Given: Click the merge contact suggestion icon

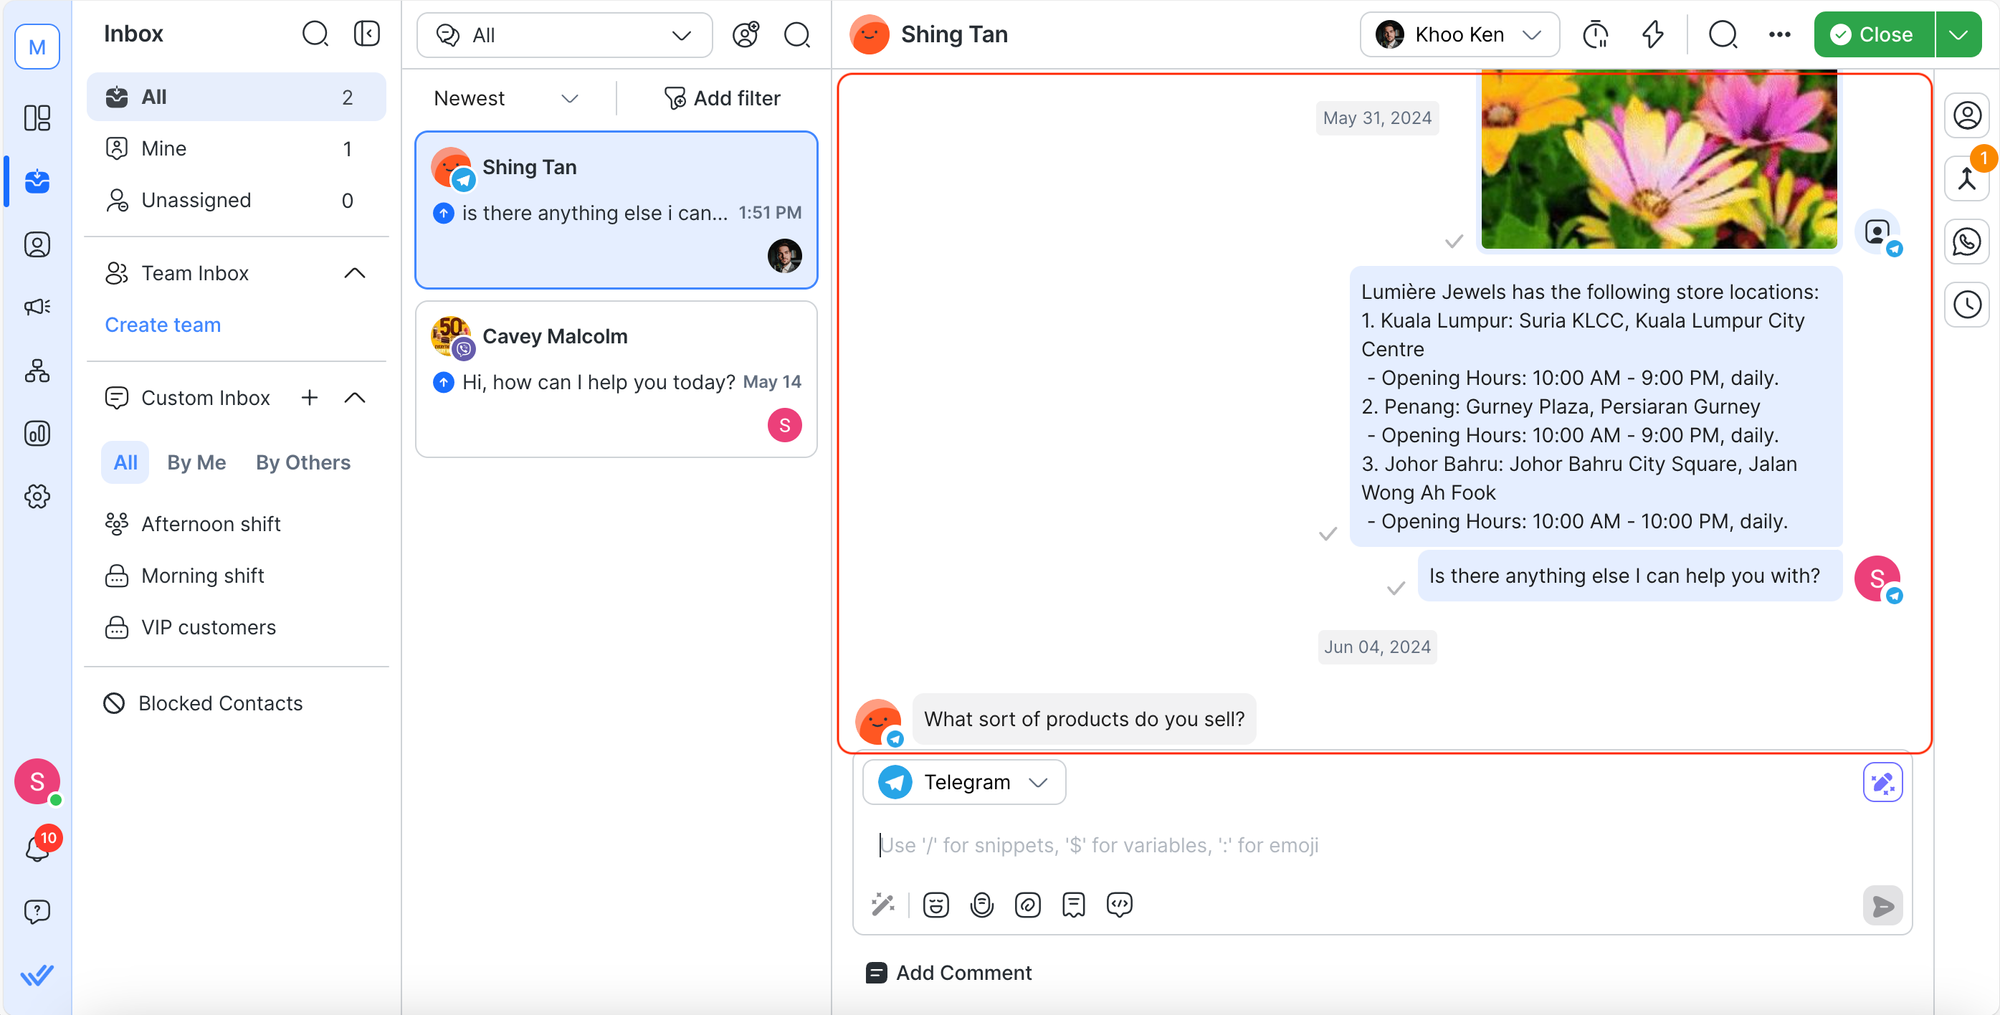Looking at the screenshot, I should (1967, 179).
